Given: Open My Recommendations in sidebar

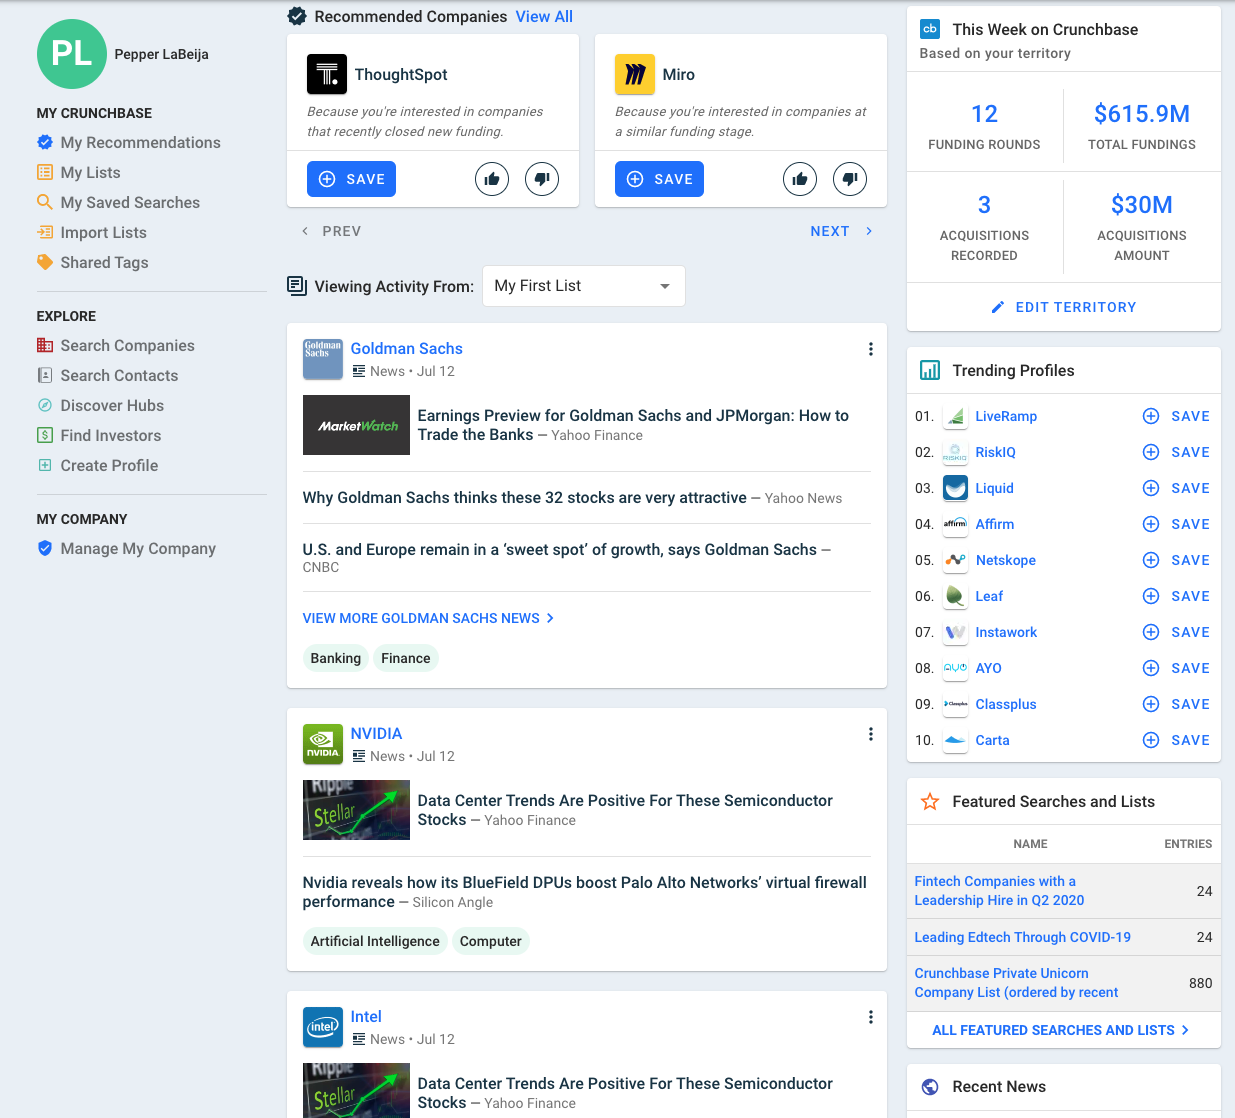Looking at the screenshot, I should [129, 142].
